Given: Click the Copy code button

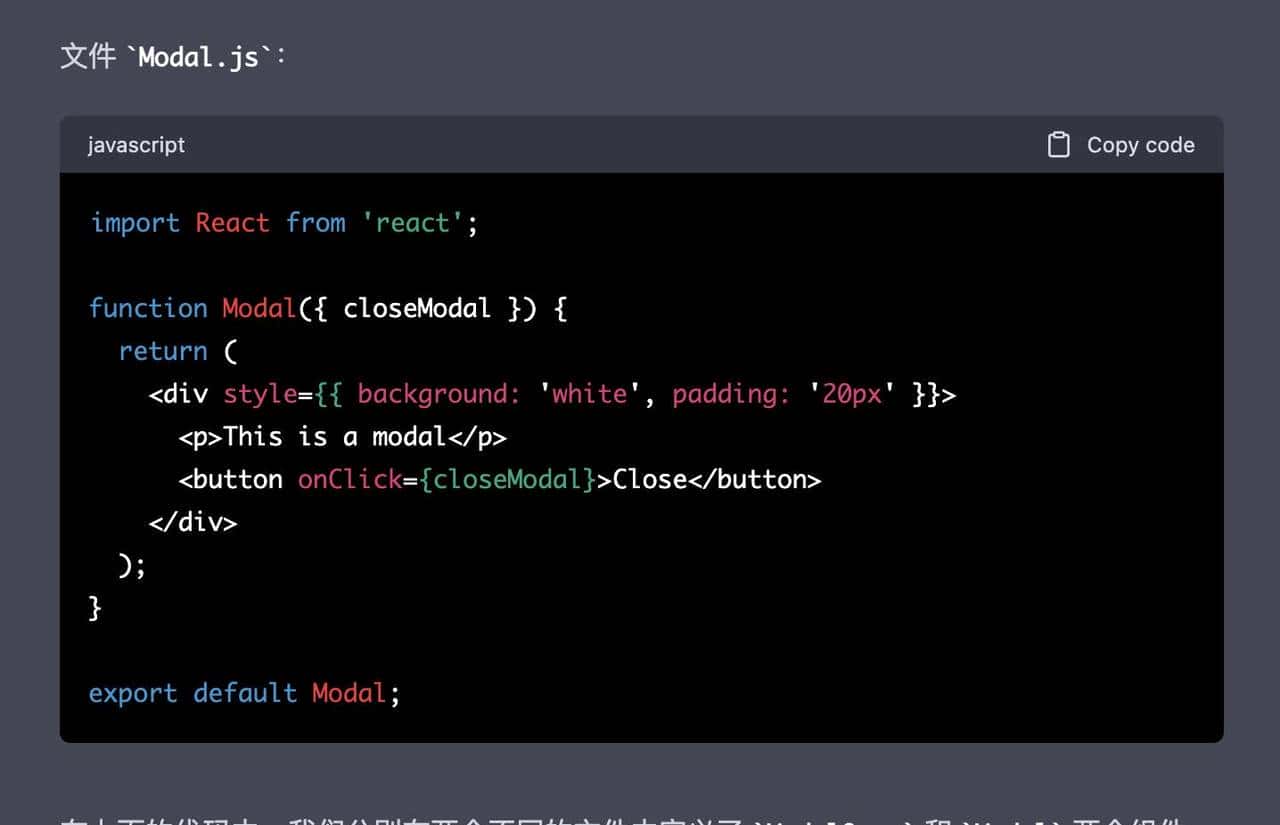Looking at the screenshot, I should tap(1121, 145).
